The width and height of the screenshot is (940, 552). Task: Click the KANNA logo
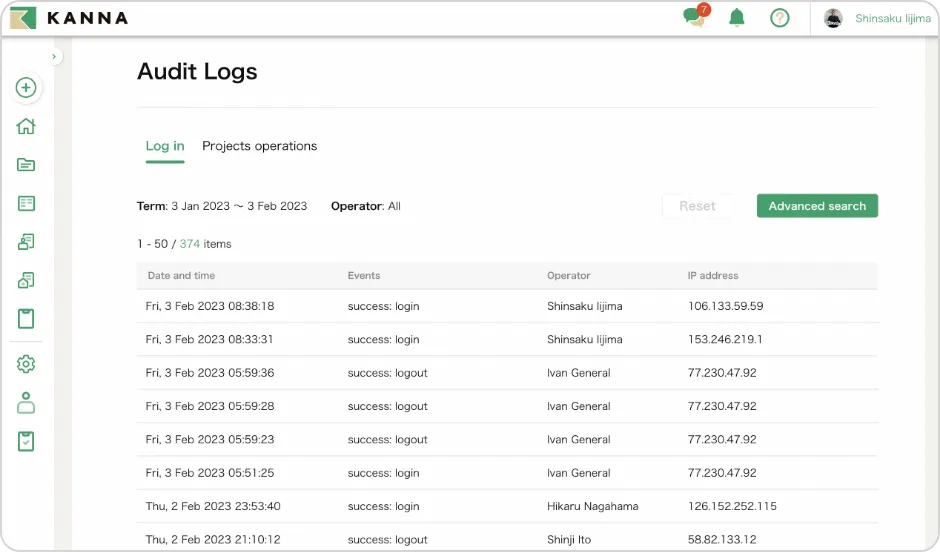click(x=68, y=18)
